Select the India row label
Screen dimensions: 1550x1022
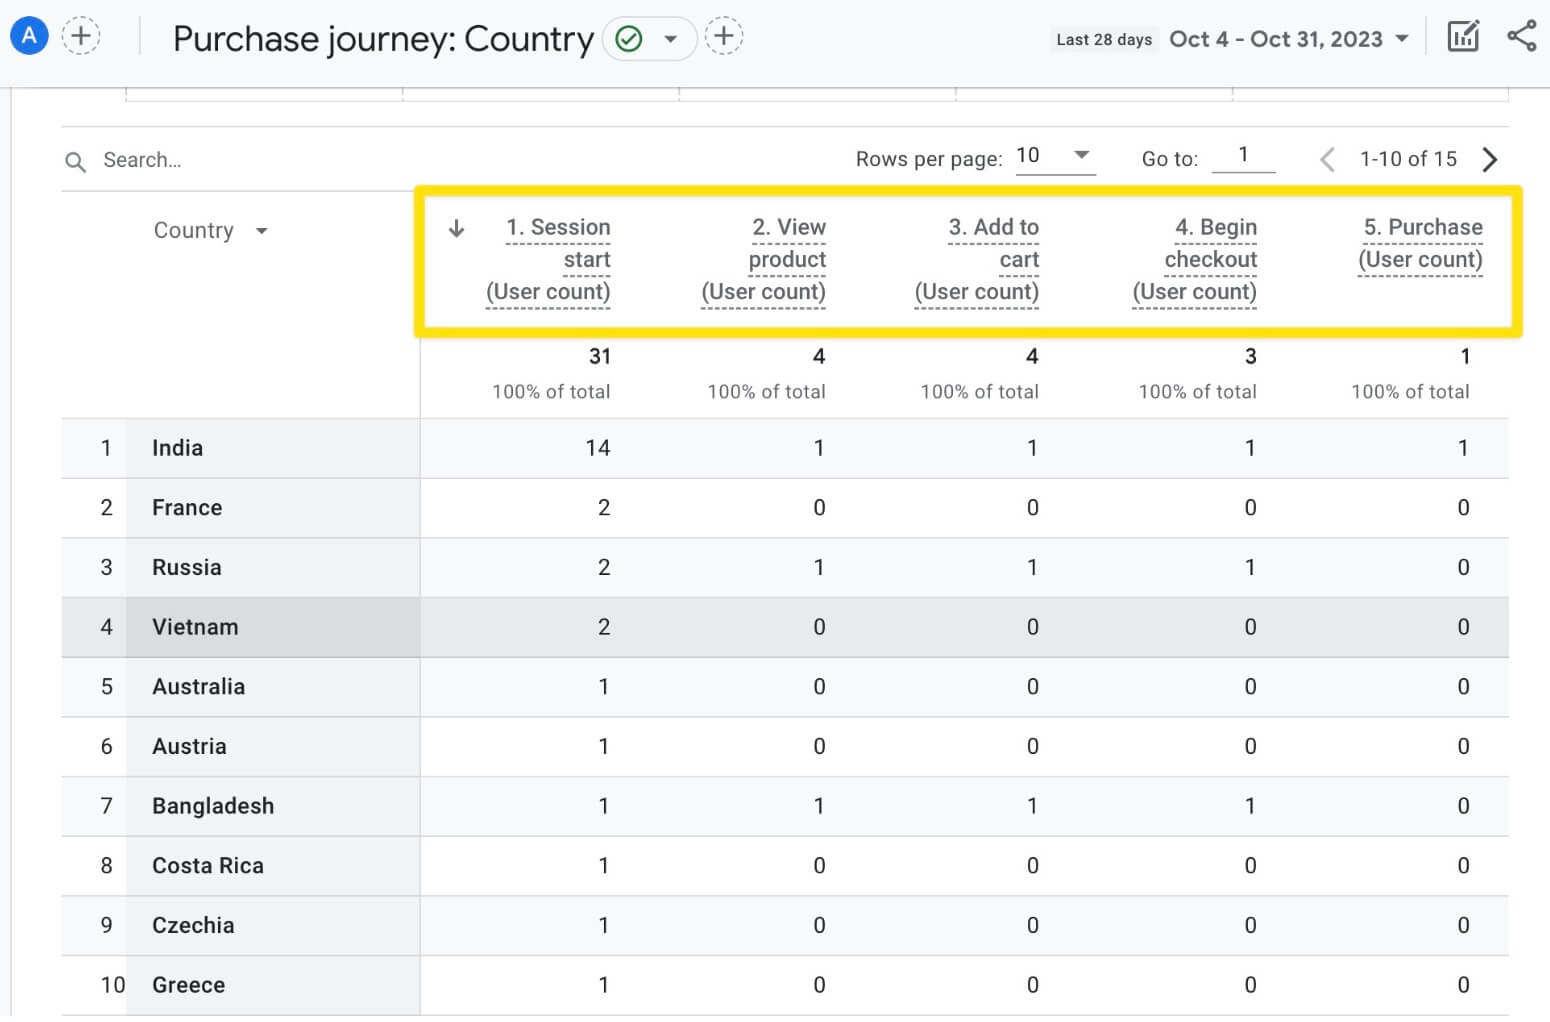[x=177, y=448]
